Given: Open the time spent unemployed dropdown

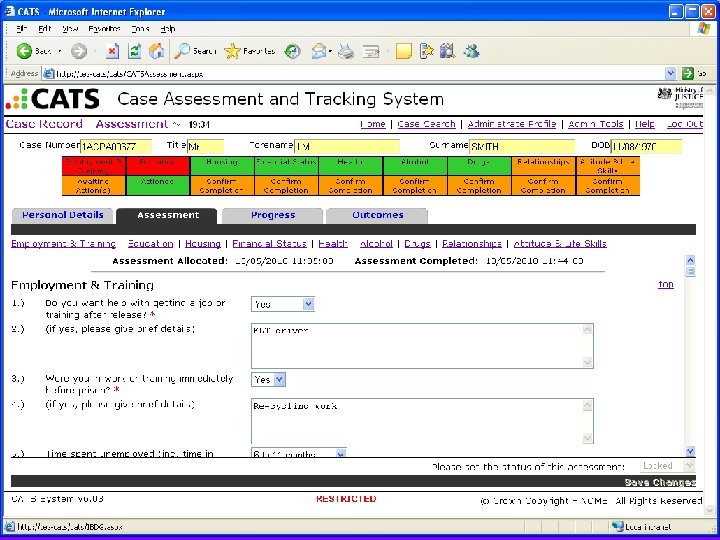Looking at the screenshot, I should click(x=298, y=453).
